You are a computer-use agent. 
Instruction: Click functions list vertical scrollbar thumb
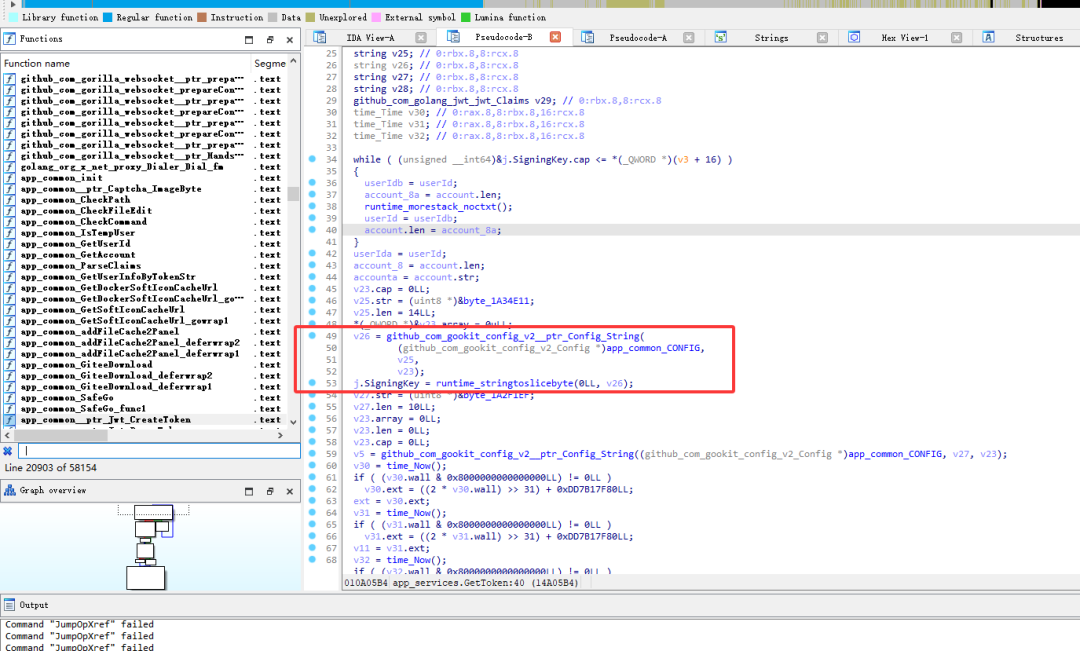(x=293, y=194)
